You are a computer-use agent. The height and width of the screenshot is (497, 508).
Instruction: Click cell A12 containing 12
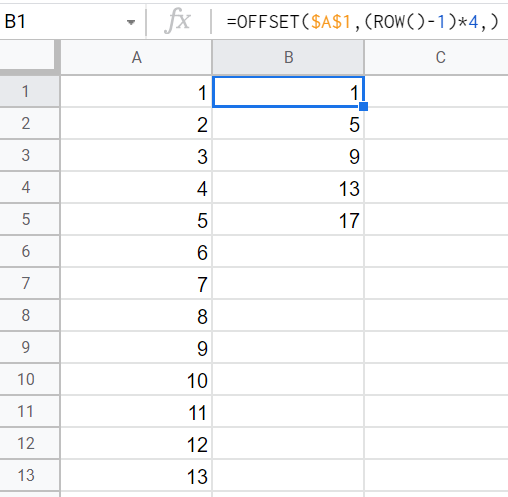(136, 443)
